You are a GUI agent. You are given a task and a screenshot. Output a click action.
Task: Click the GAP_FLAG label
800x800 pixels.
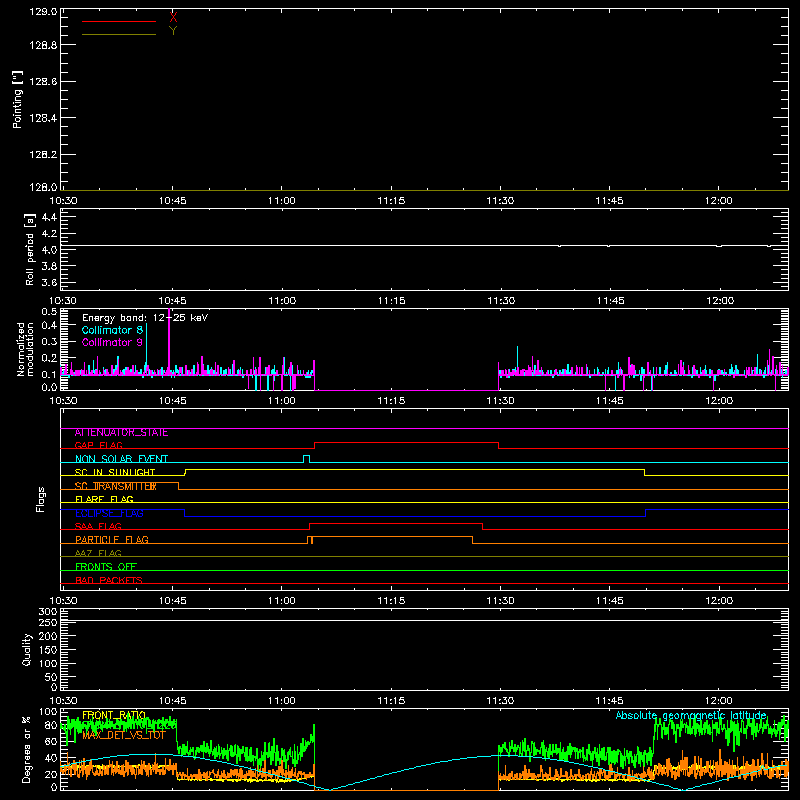click(98, 445)
